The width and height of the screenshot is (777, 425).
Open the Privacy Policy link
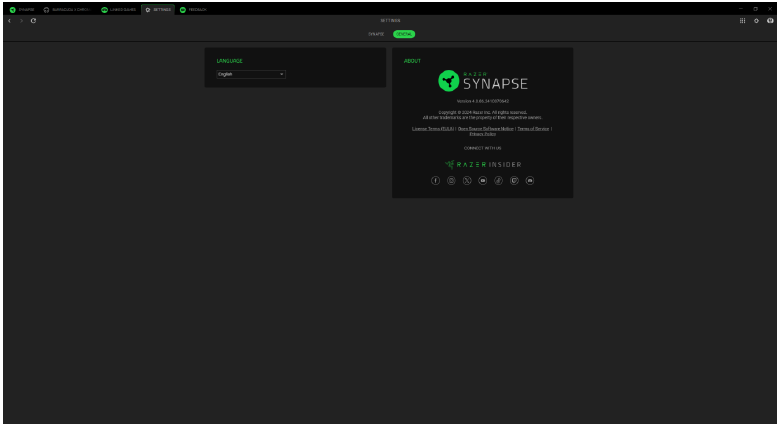pyautogui.click(x=483, y=134)
